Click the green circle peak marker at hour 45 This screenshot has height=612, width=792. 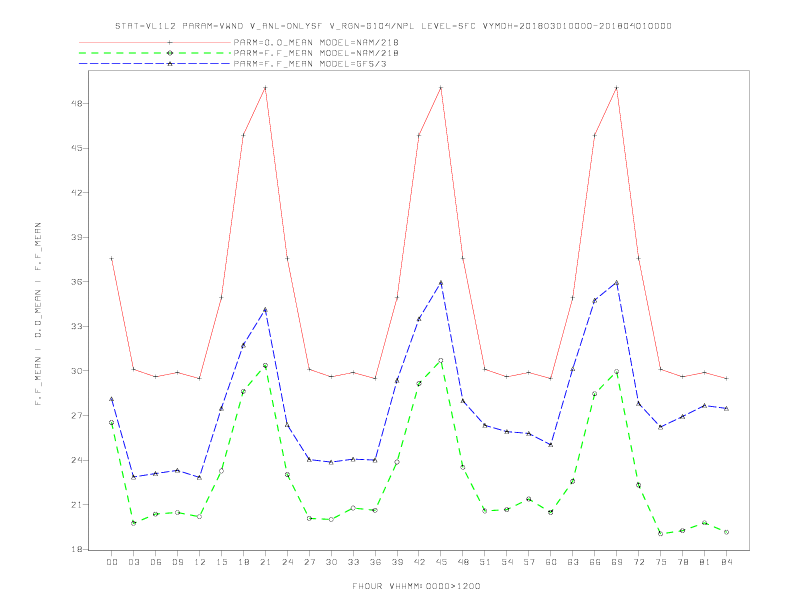[441, 361]
